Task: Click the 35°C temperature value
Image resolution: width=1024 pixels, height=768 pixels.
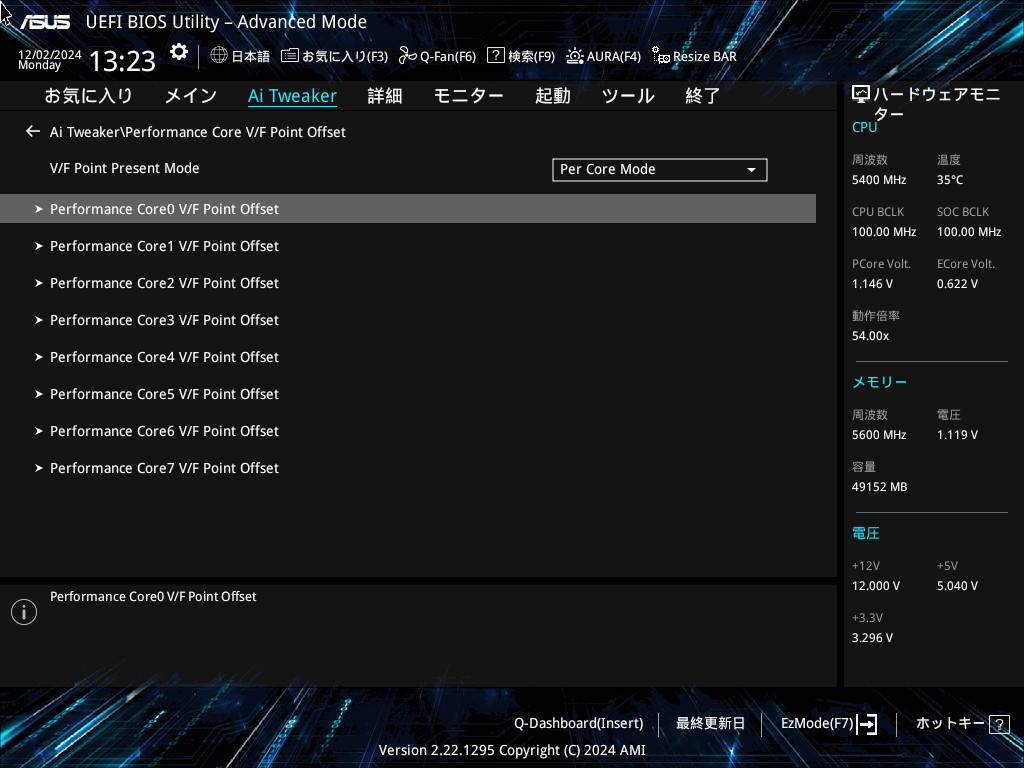Action: point(950,180)
